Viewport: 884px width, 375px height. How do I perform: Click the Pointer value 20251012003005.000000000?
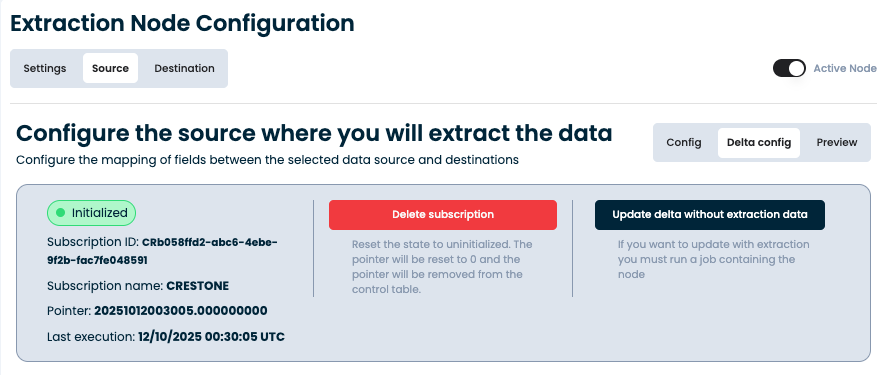click(180, 311)
